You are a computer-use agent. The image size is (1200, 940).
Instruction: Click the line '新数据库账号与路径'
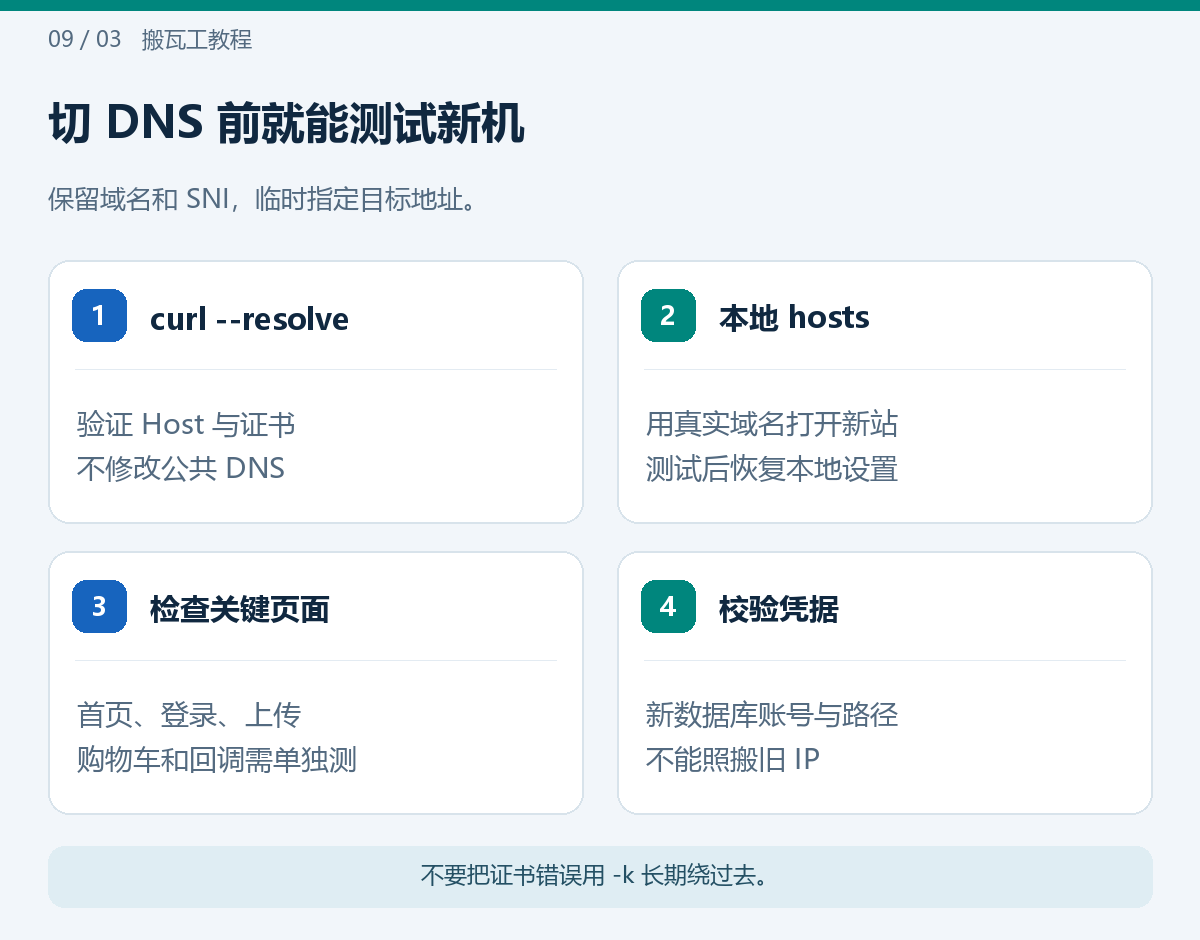point(772,715)
